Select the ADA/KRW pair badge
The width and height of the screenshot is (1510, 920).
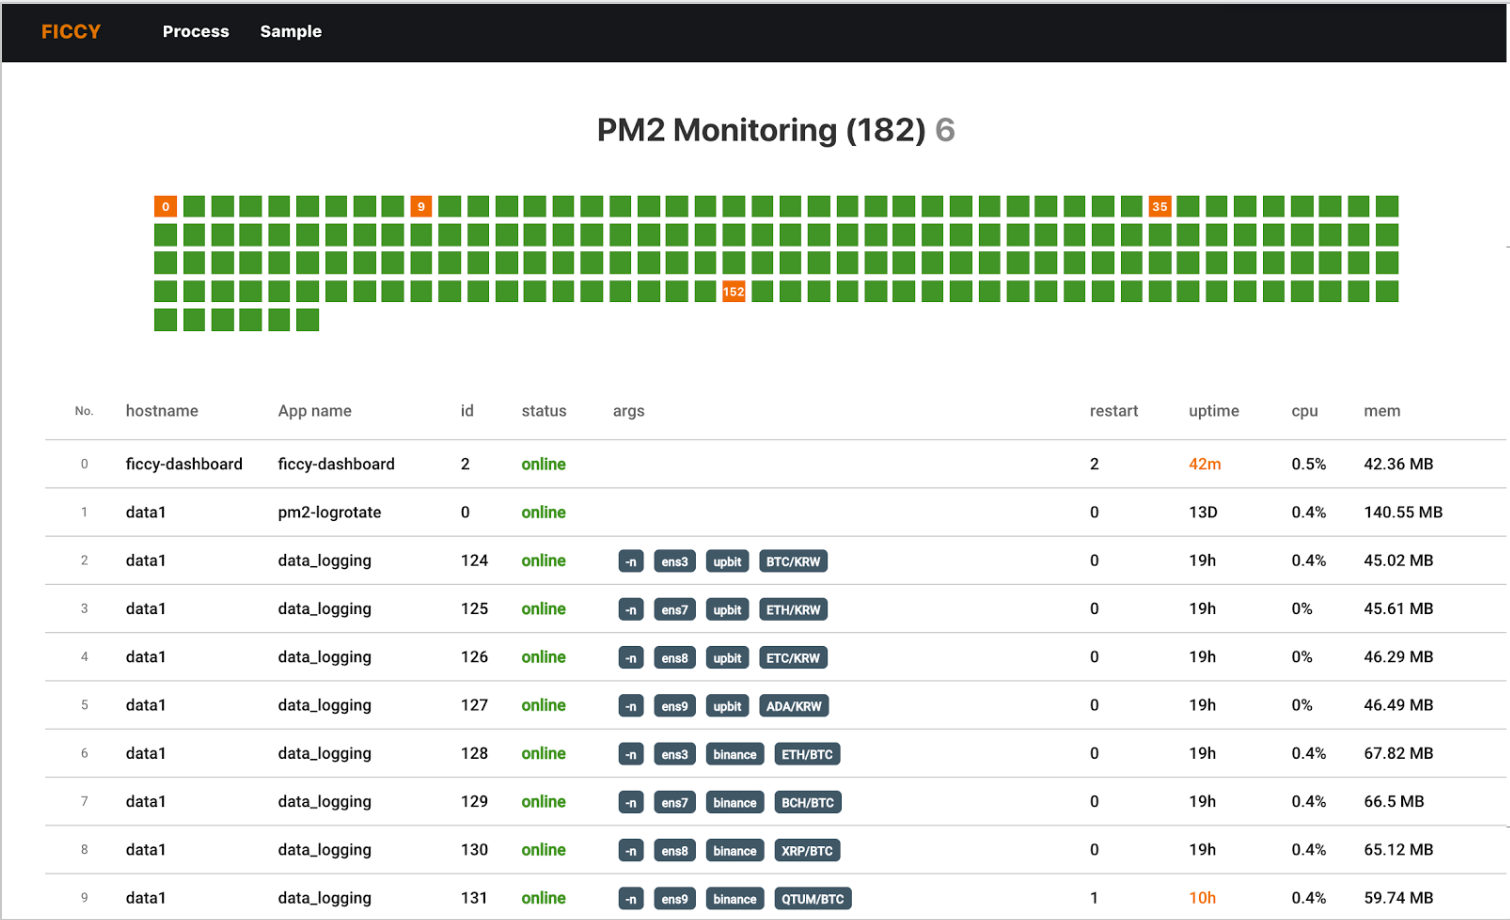coord(793,705)
